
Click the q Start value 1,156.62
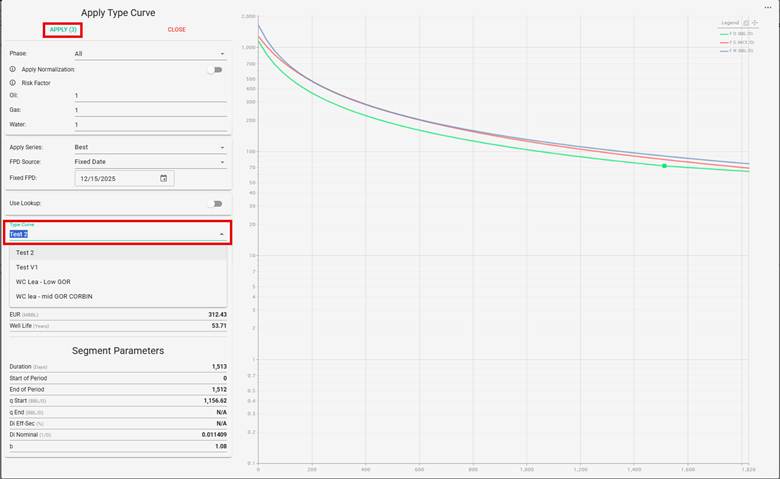click(215, 400)
